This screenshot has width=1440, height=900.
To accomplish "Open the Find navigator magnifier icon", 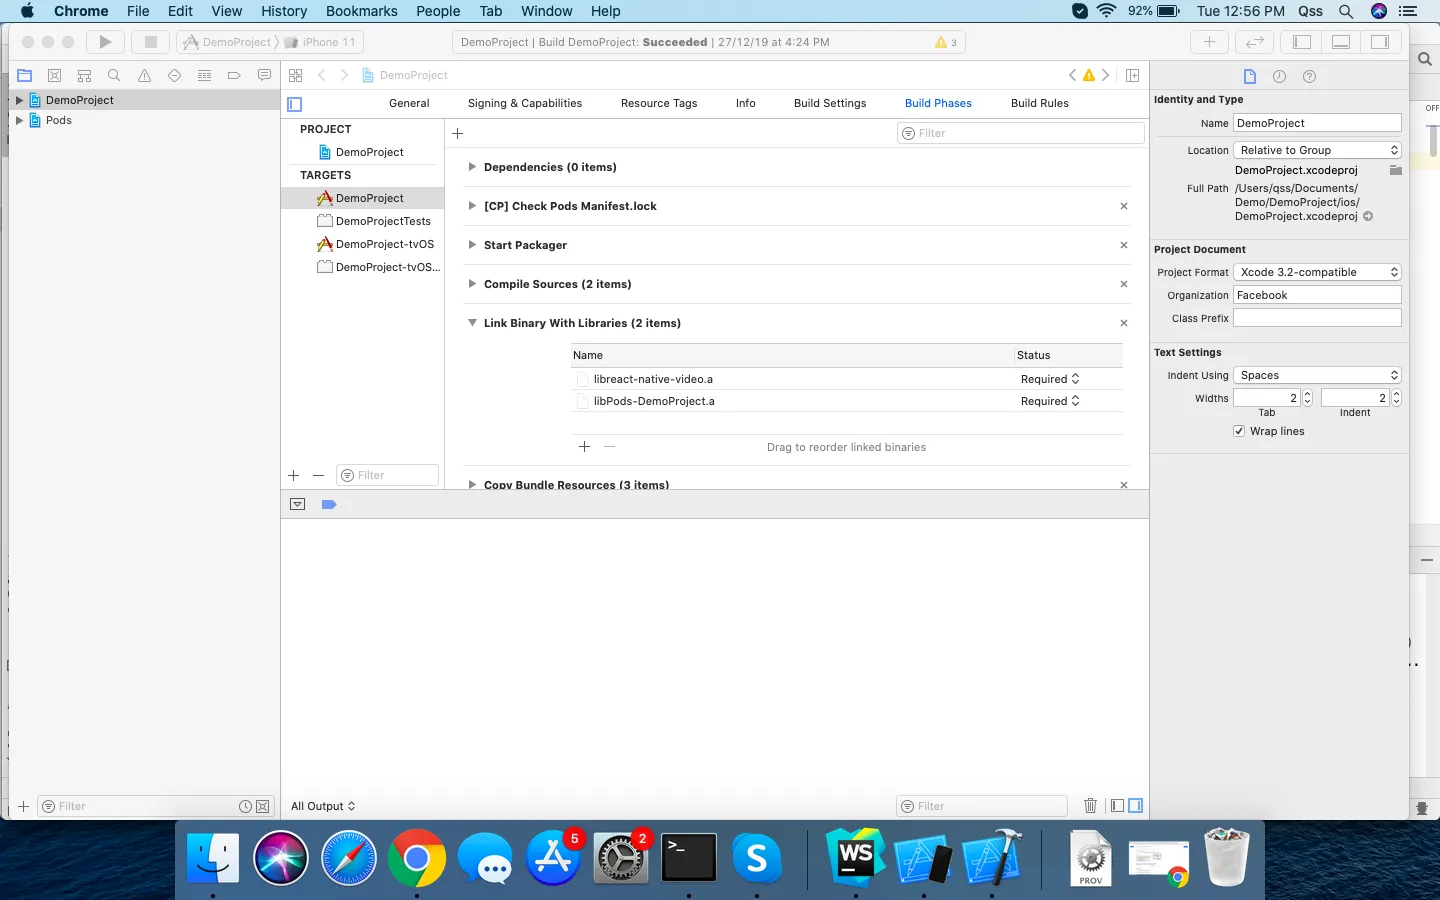I will [x=114, y=75].
